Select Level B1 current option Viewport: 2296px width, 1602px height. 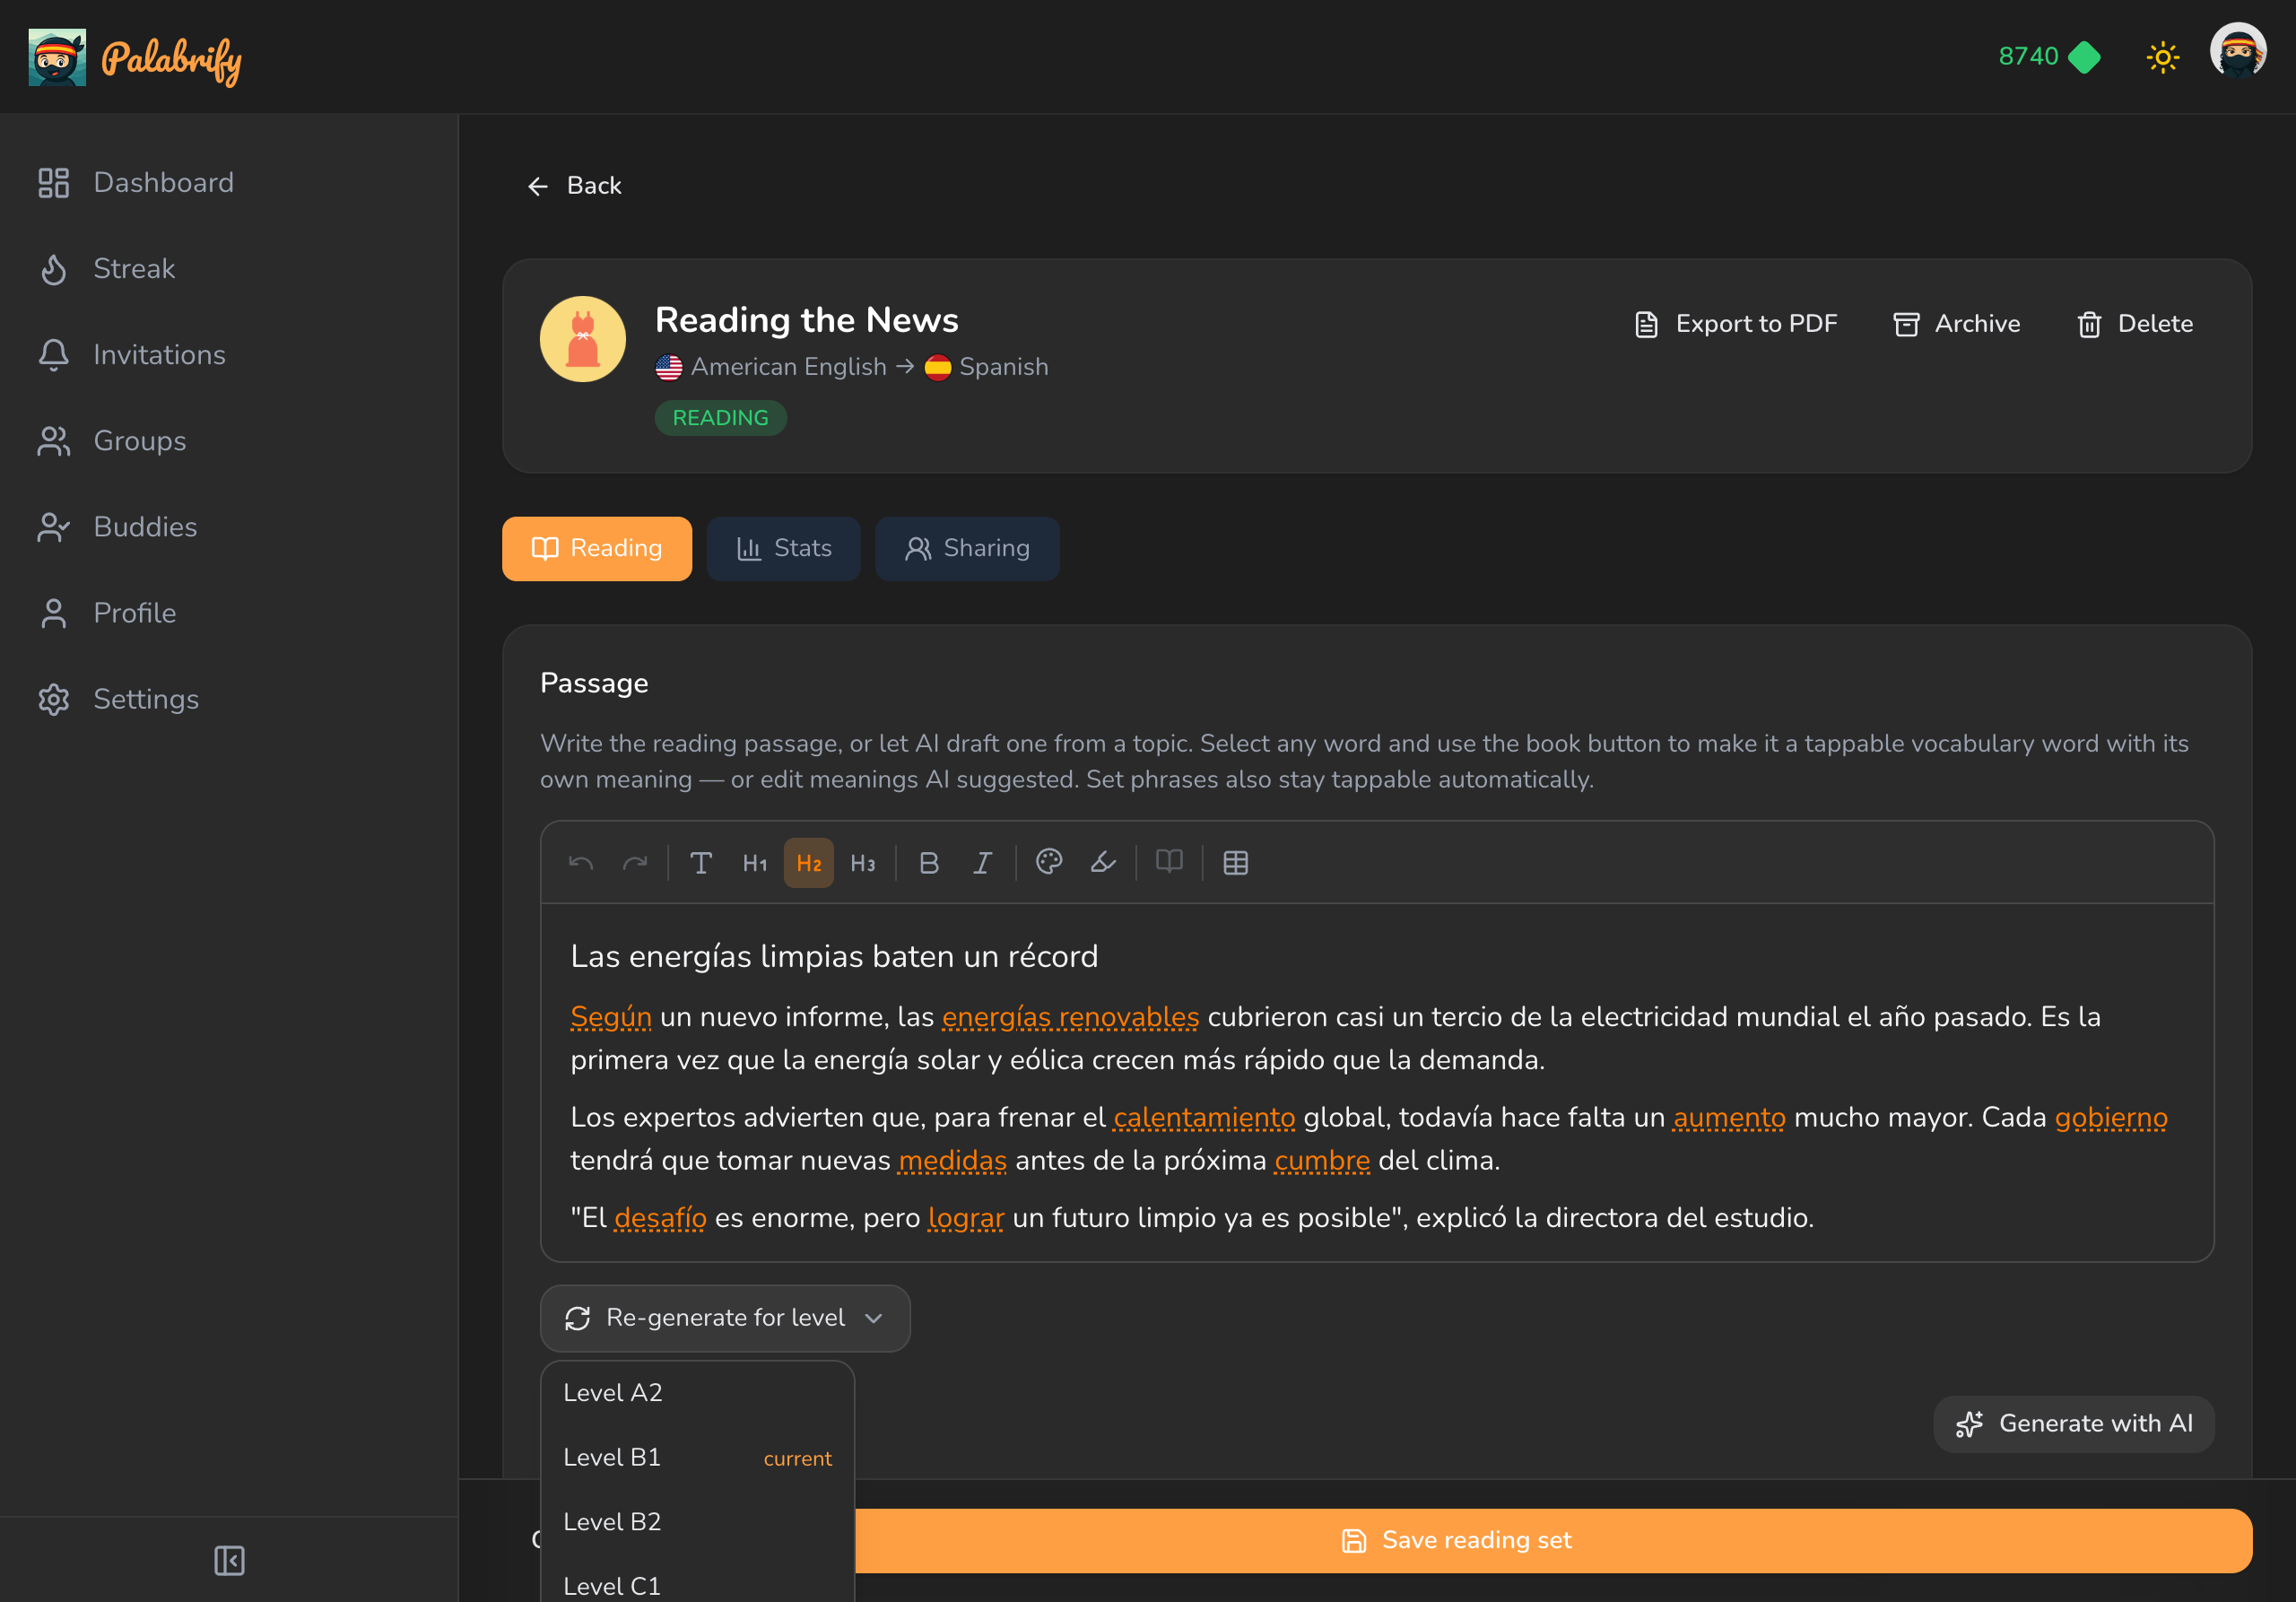point(697,1458)
